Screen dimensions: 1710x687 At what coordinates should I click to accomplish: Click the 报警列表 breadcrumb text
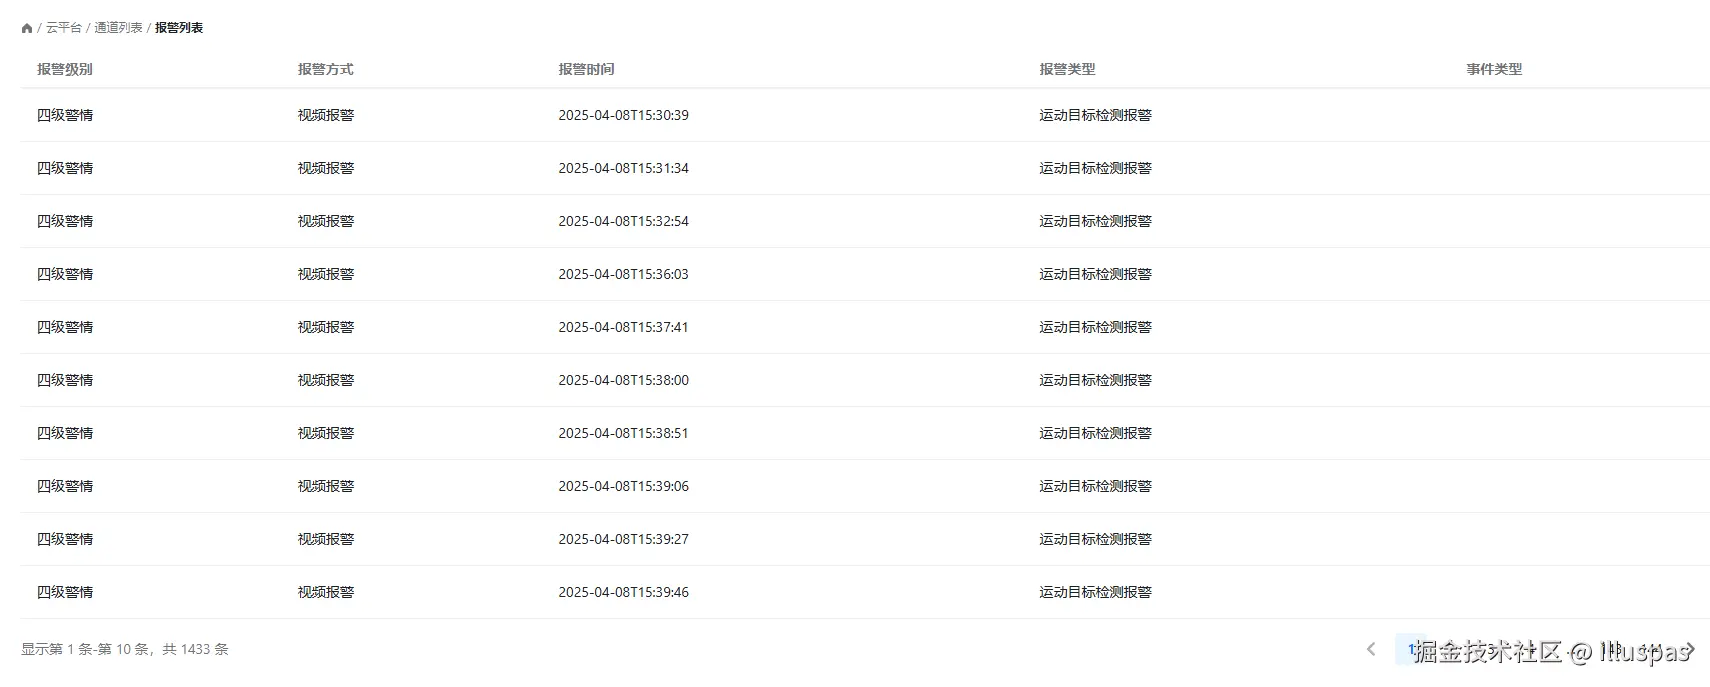pos(179,28)
